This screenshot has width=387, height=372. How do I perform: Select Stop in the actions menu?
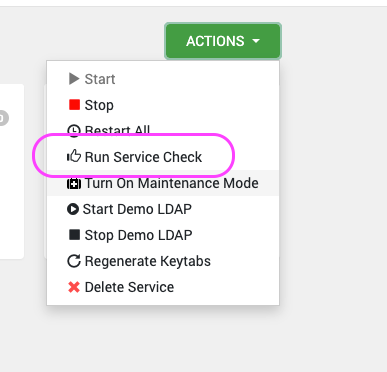[x=163, y=105]
